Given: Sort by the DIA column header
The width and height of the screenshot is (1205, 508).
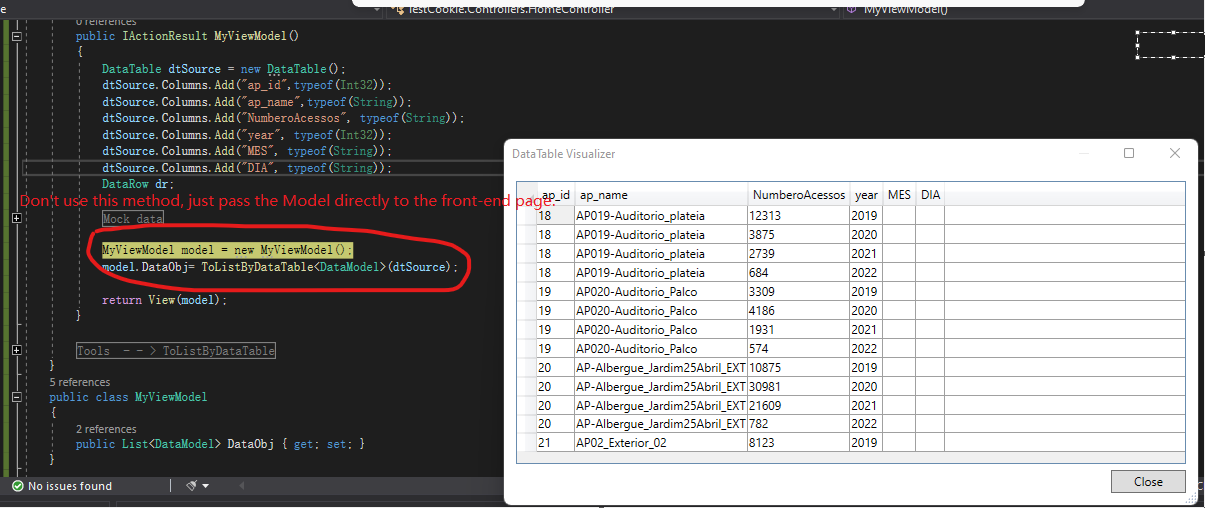Looking at the screenshot, I should [931, 195].
